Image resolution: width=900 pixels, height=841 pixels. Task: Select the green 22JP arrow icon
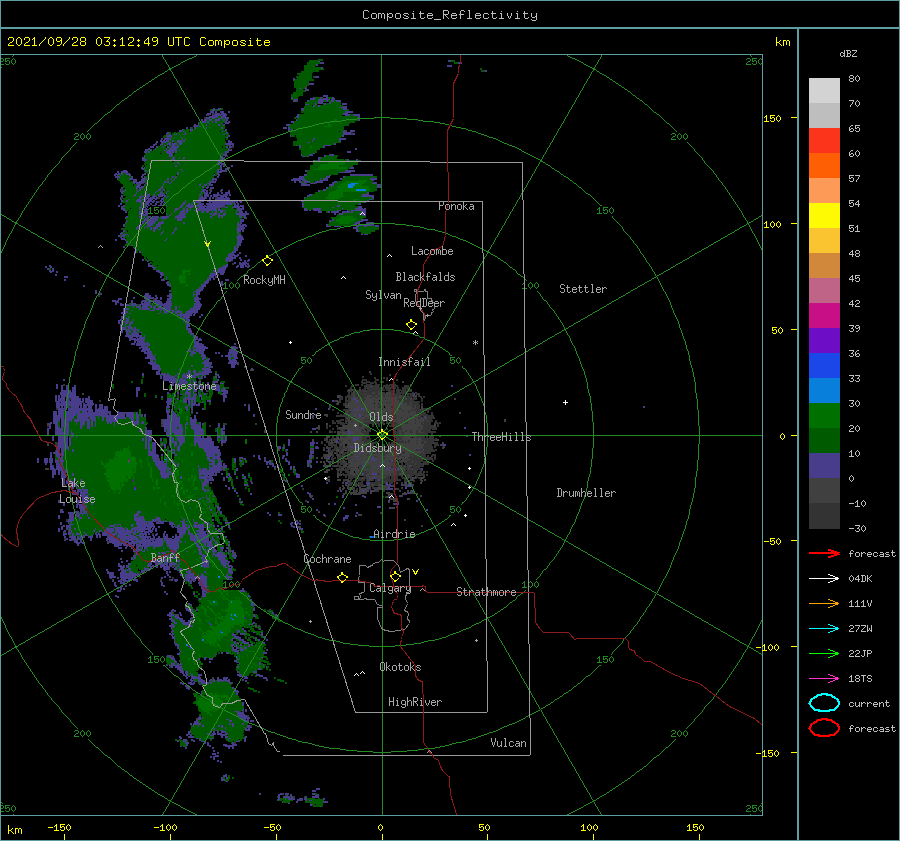824,653
